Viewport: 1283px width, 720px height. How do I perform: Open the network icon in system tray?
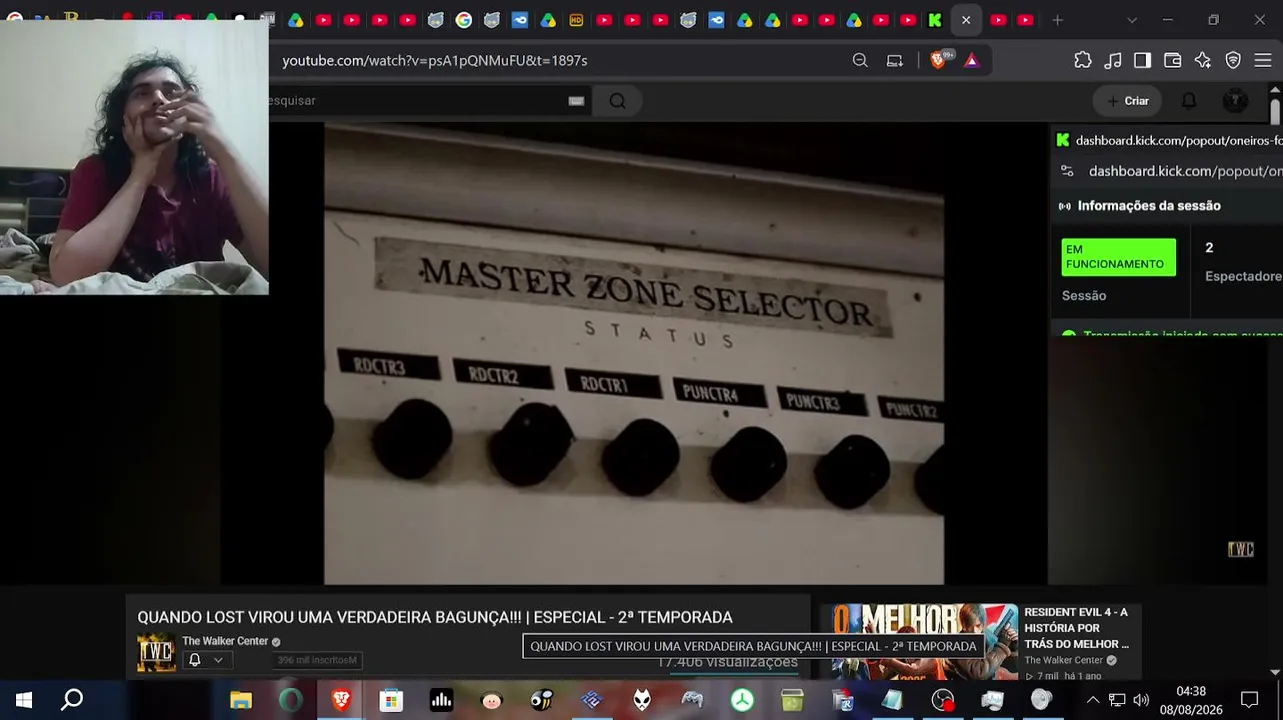click(1117, 700)
